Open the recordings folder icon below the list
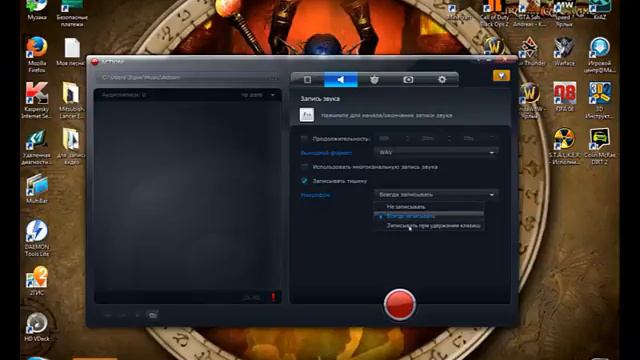This screenshot has height=360, width=640. pyautogui.click(x=152, y=315)
